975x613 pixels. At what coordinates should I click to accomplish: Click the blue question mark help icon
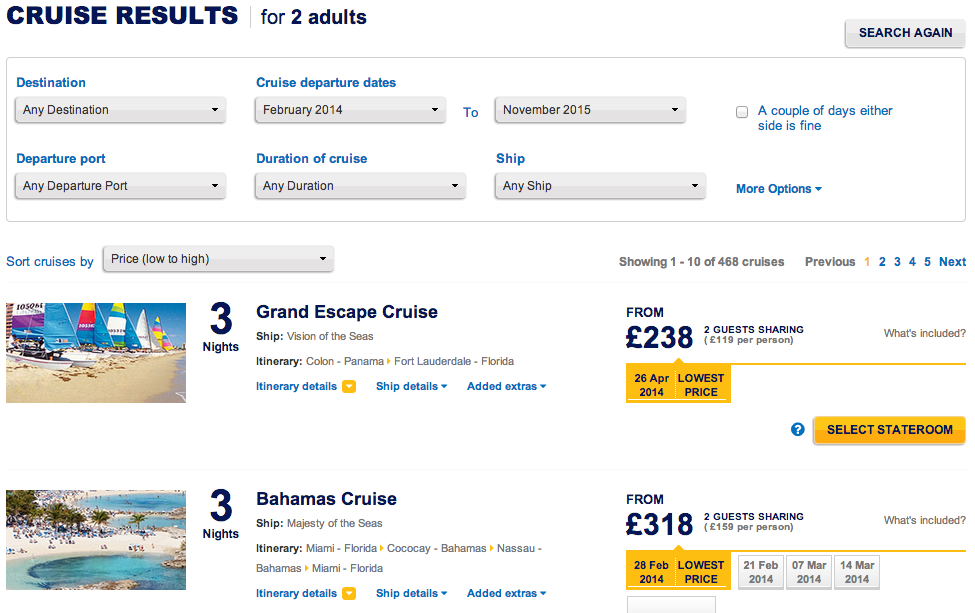(x=798, y=430)
